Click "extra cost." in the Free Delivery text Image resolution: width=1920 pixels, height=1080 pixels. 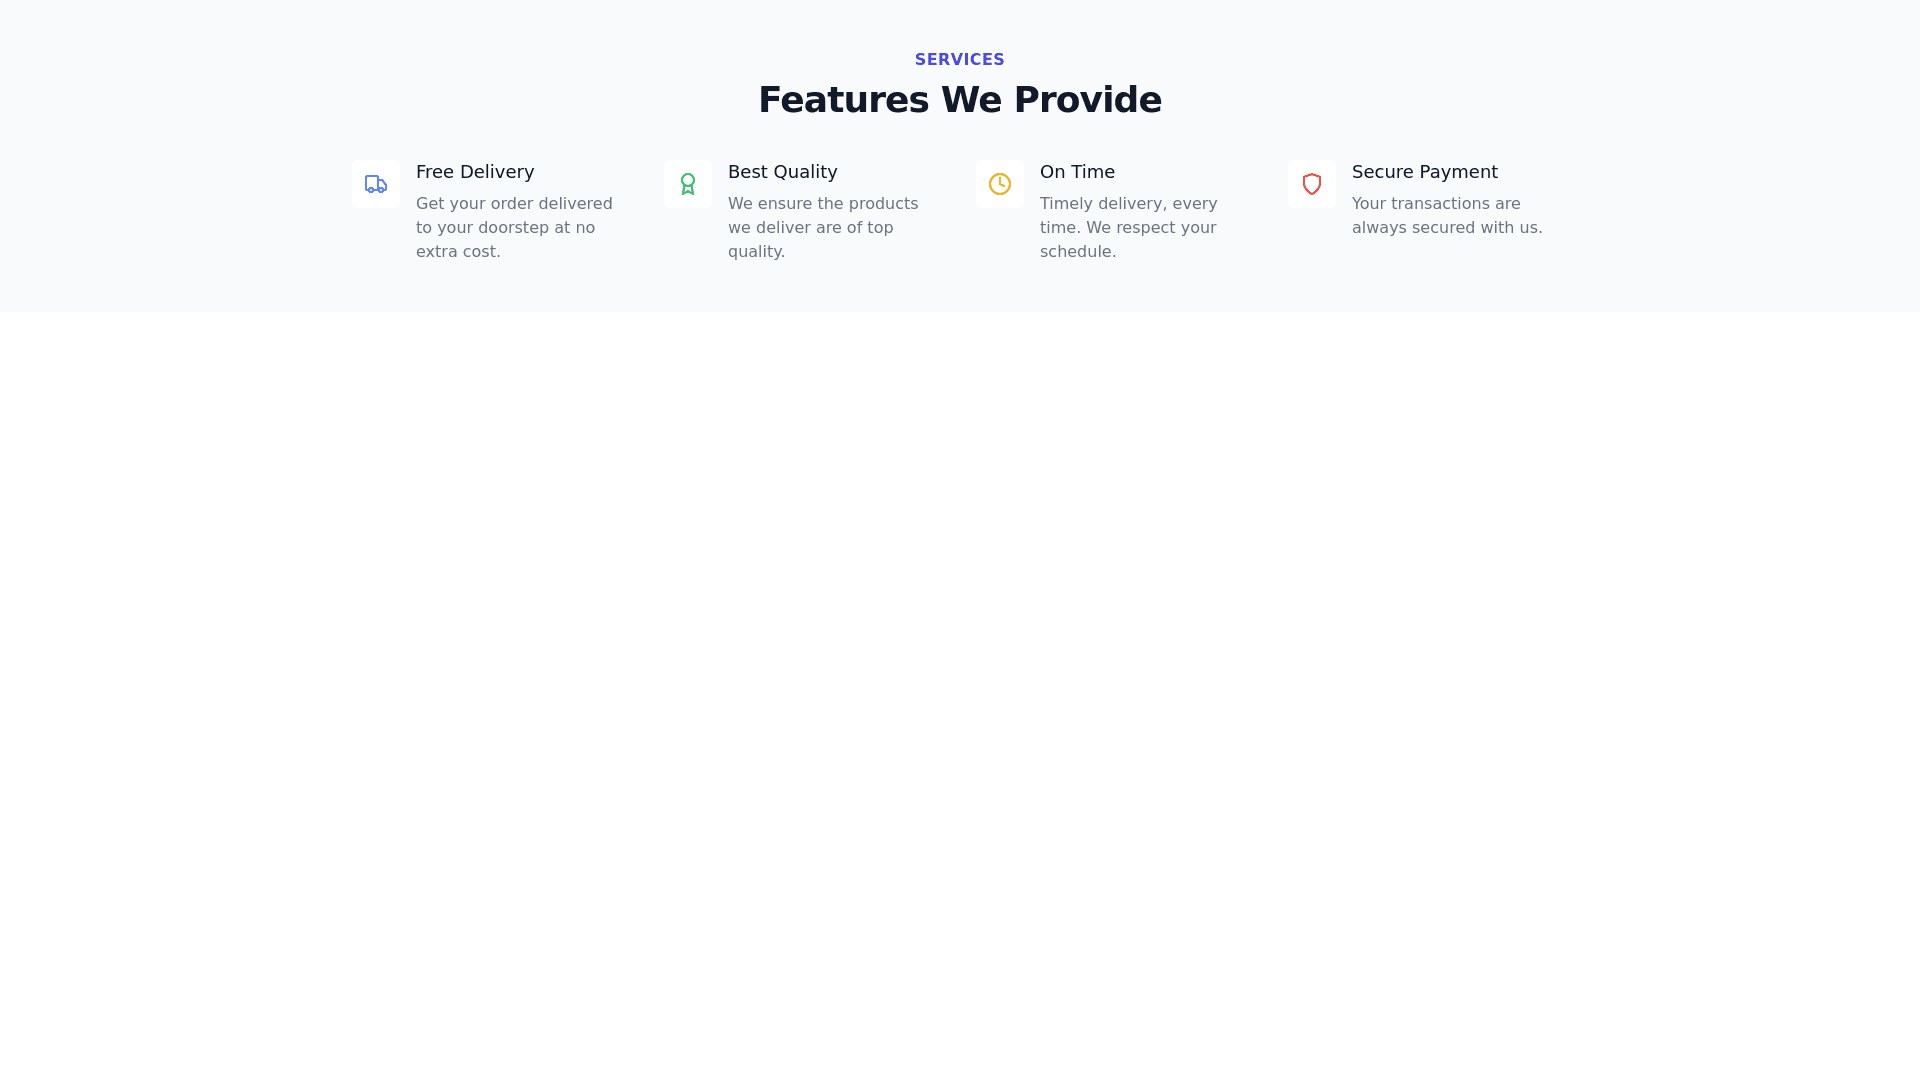458,252
